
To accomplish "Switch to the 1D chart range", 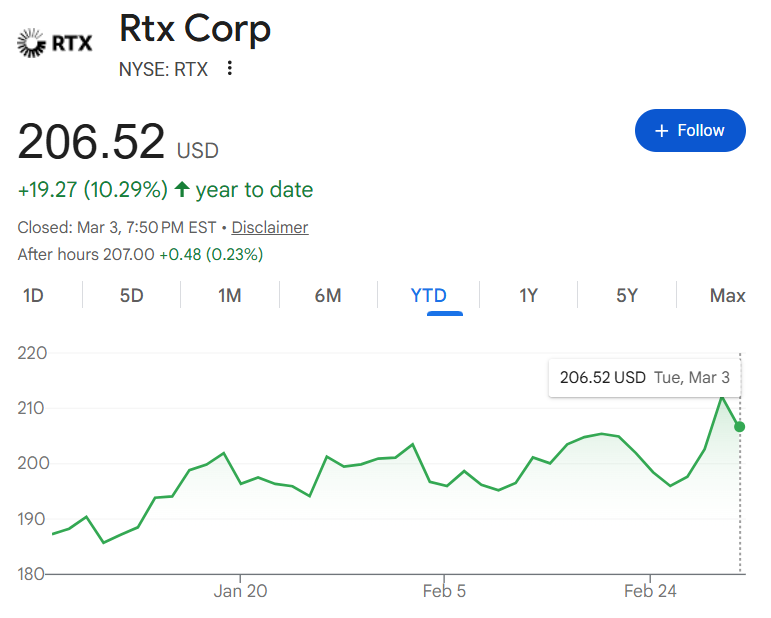I will [33, 295].
